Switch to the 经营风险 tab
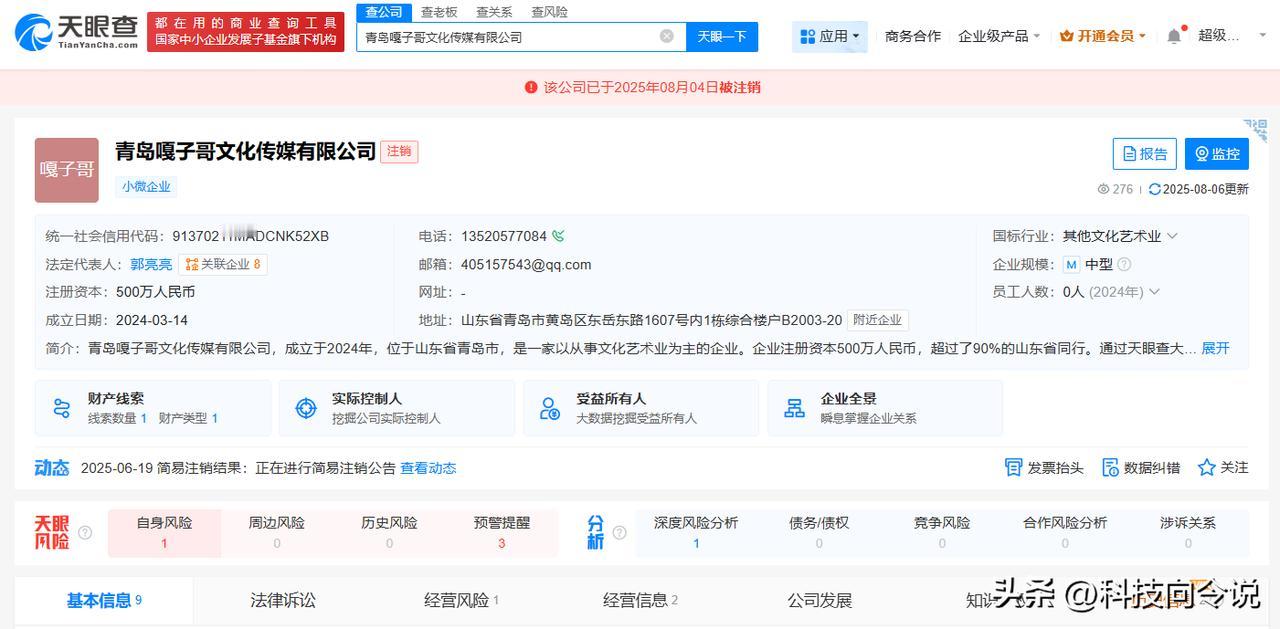This screenshot has width=1280, height=629. [x=461, y=600]
